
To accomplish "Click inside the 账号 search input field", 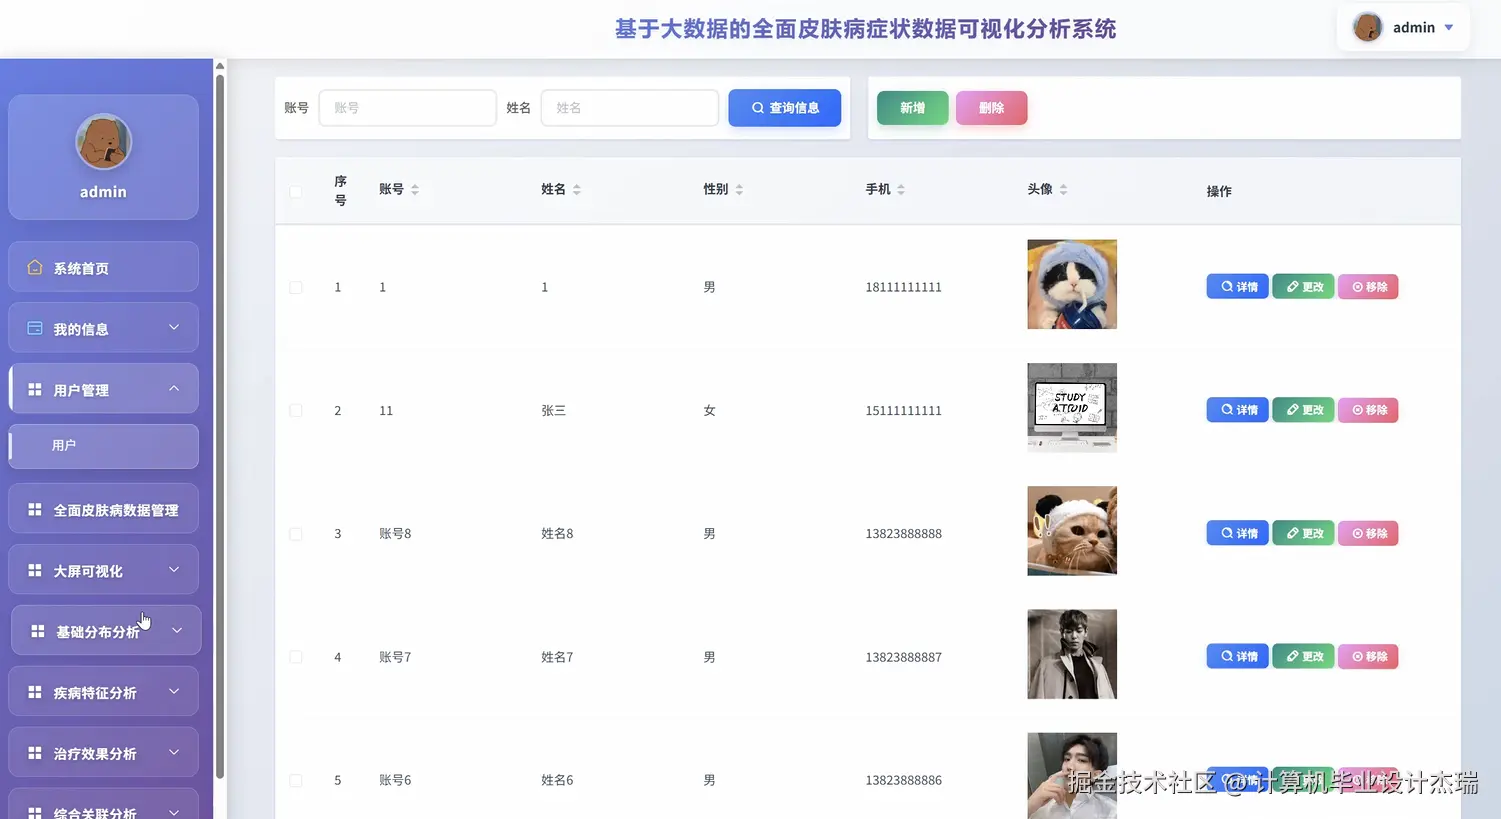I will pos(407,107).
